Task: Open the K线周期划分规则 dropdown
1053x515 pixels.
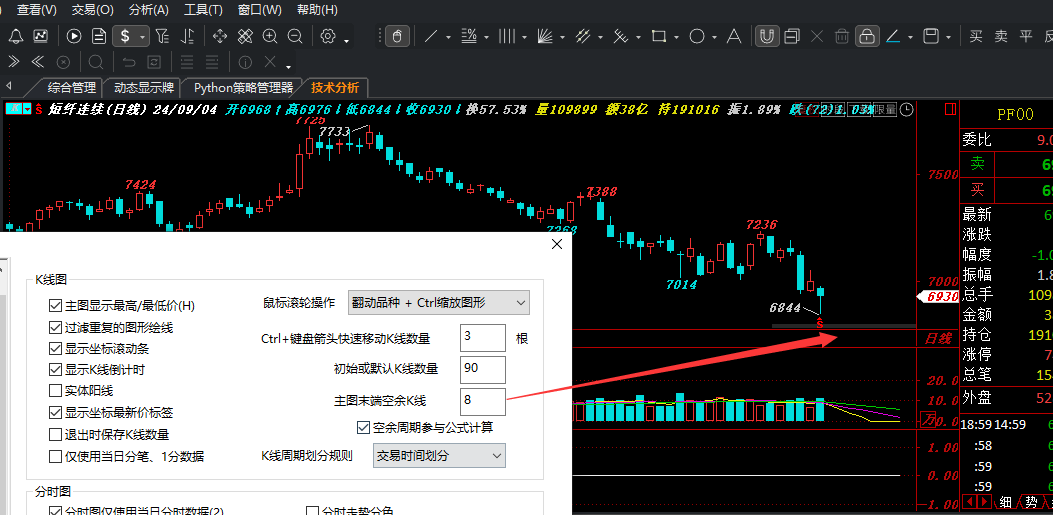Action: tap(439, 456)
